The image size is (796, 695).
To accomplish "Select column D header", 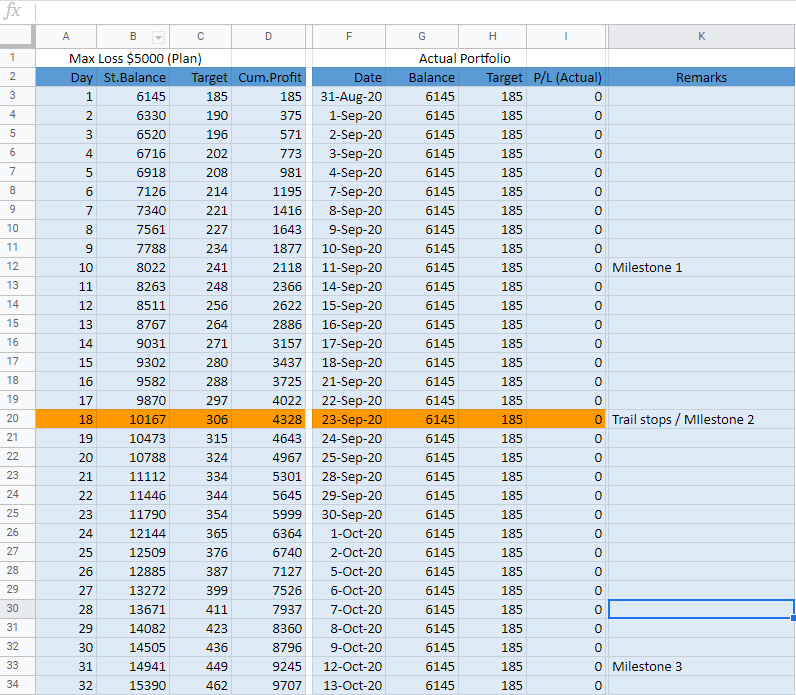I will pyautogui.click(x=269, y=37).
